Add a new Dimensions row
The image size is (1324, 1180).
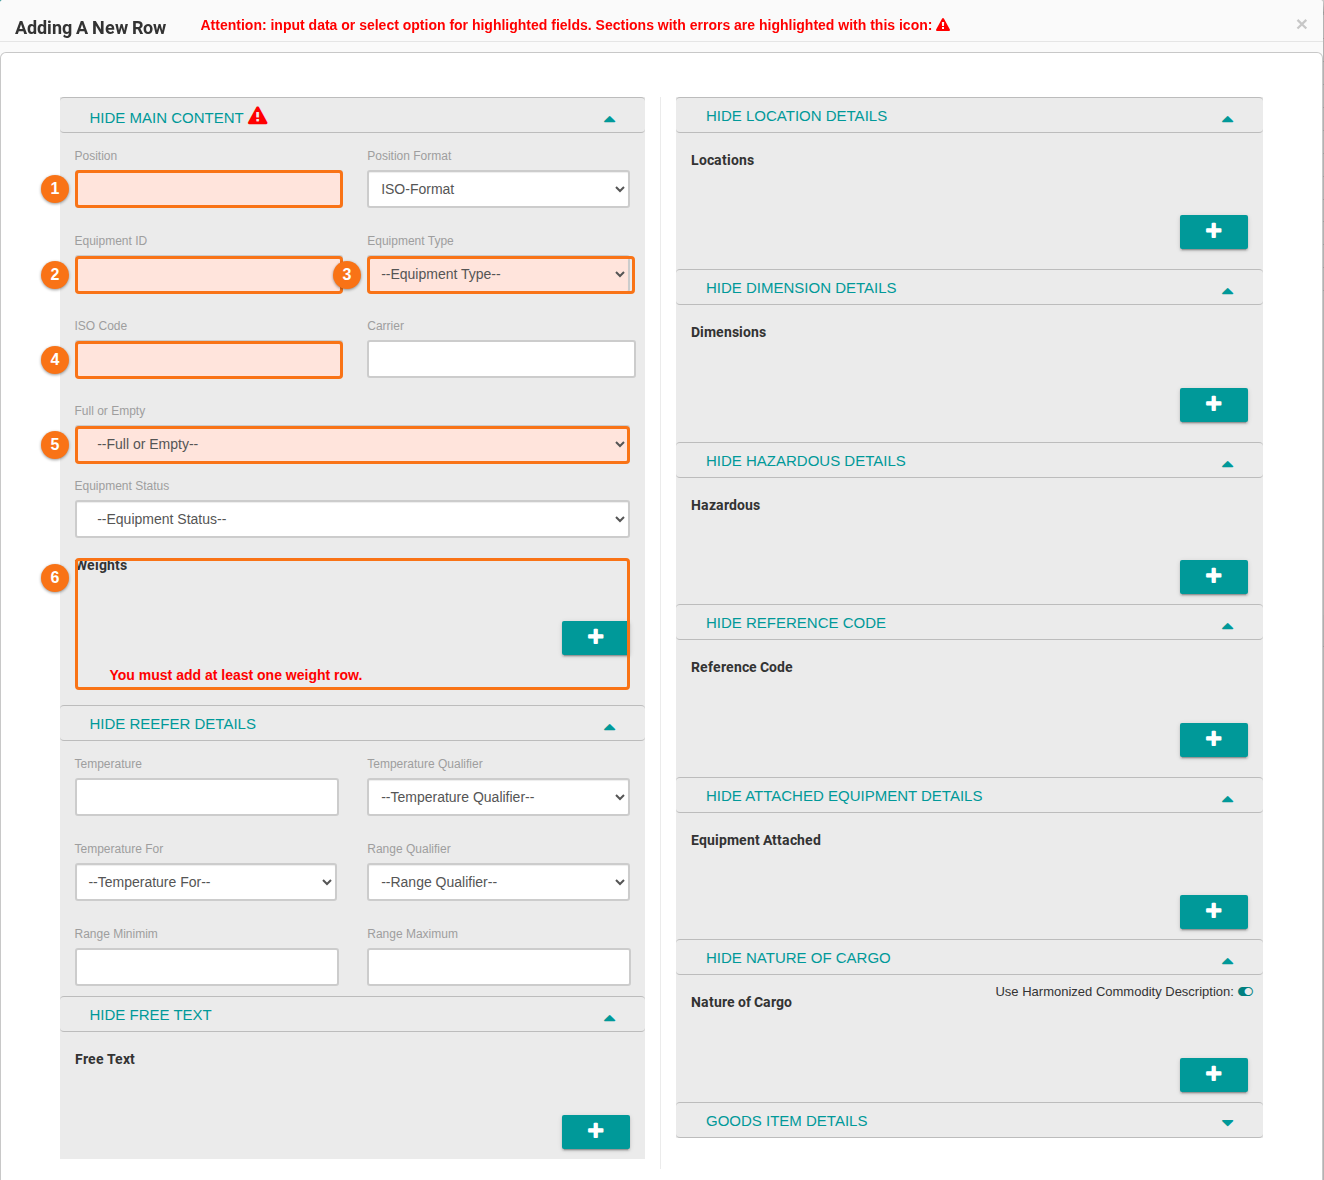pyautogui.click(x=1213, y=405)
